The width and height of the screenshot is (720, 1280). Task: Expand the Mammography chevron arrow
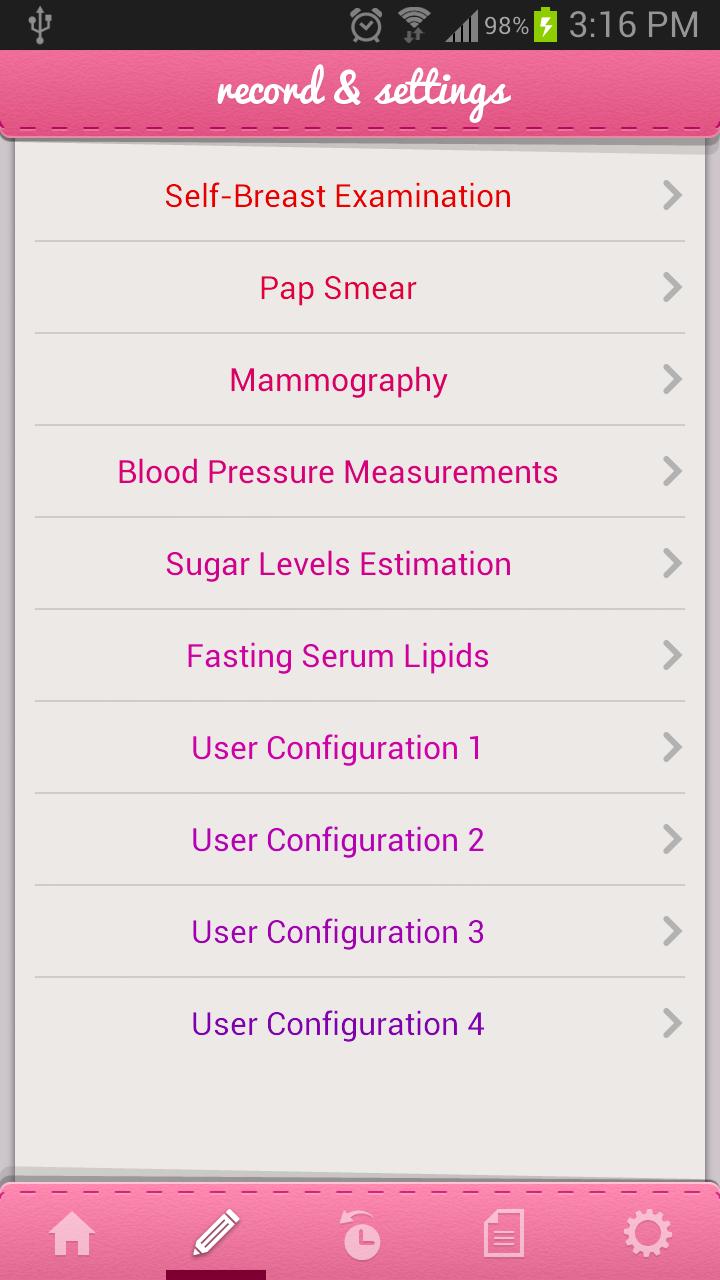(672, 380)
